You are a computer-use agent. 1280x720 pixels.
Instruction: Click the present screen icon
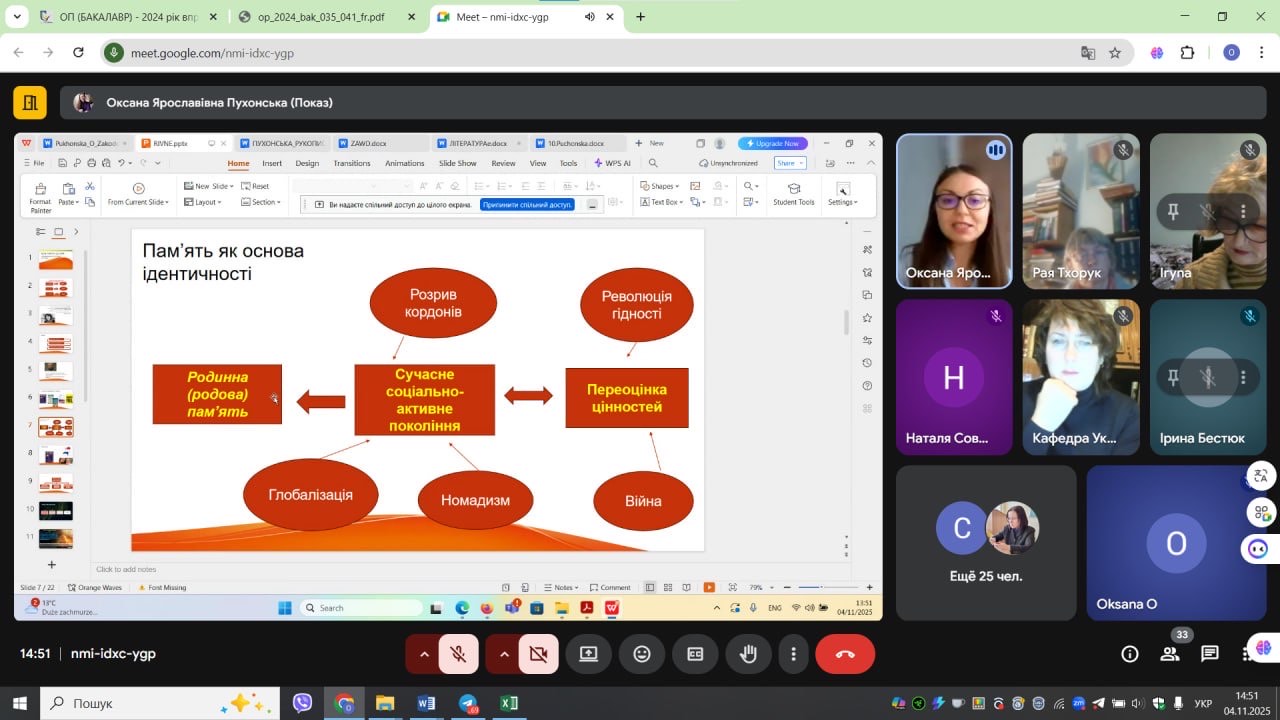tap(588, 654)
